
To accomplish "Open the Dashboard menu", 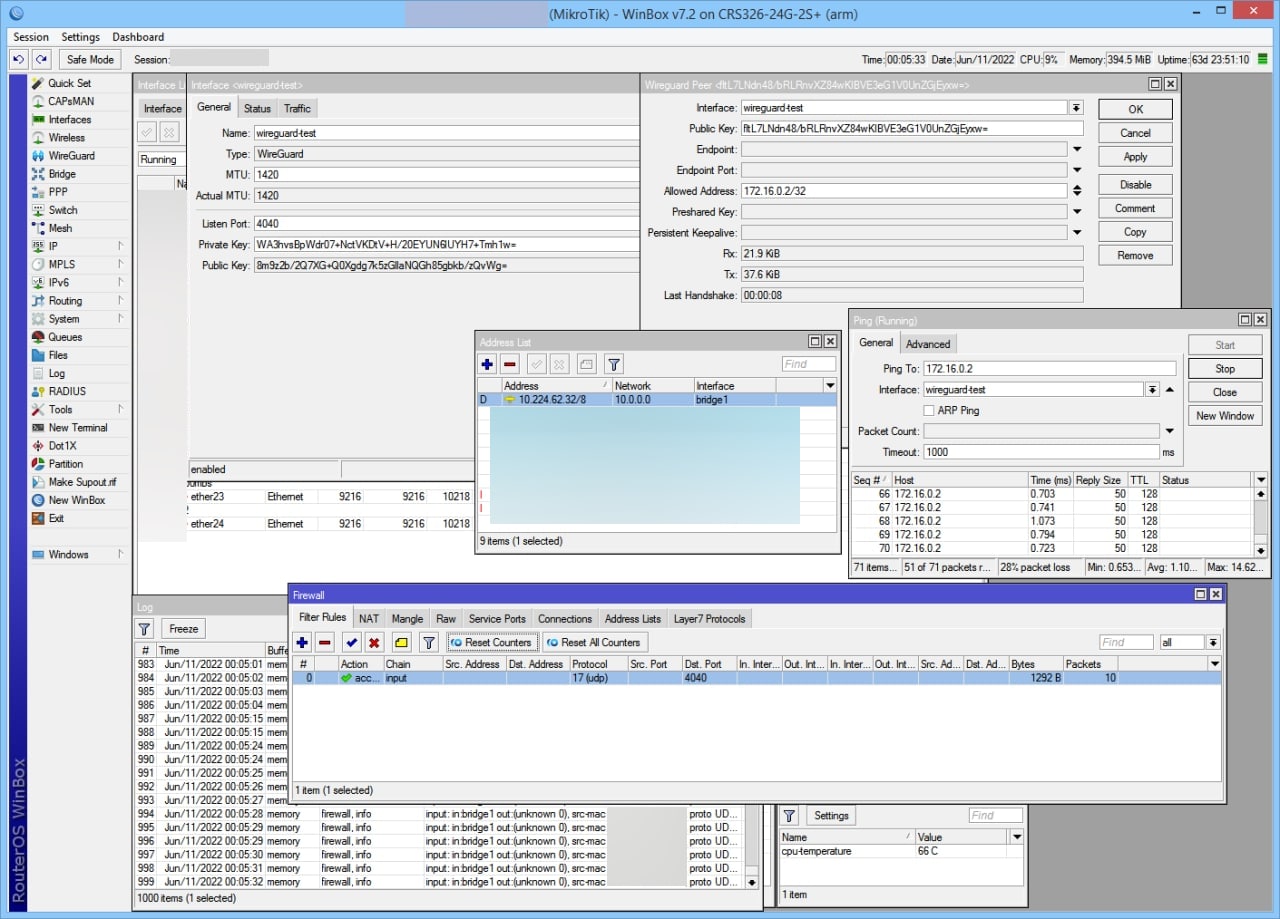I will click(138, 37).
